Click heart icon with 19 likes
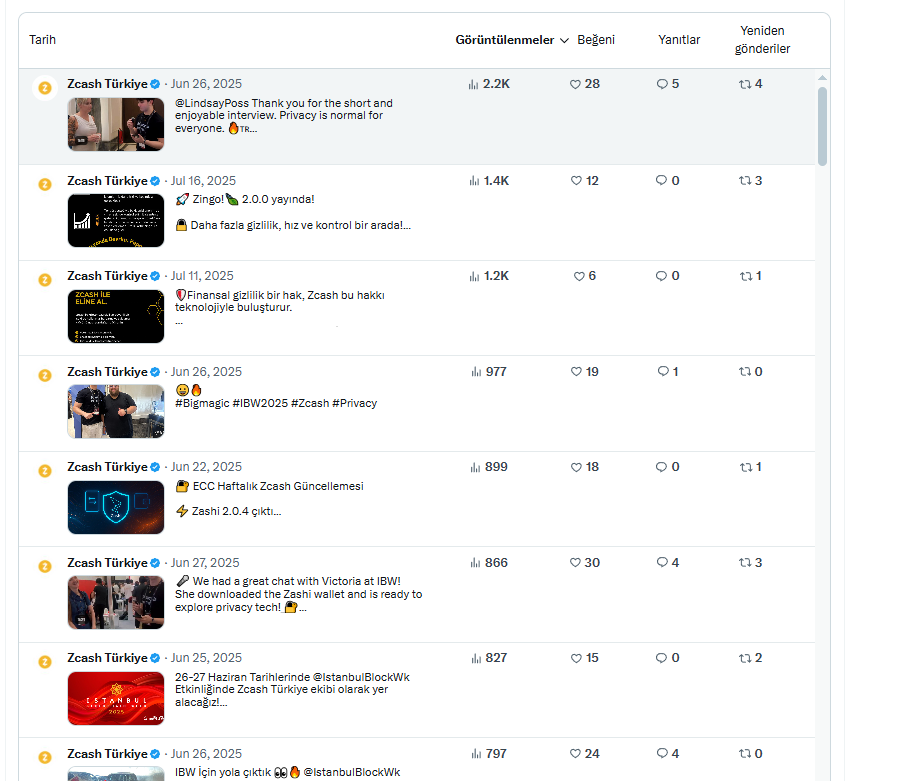This screenshot has height=781, width=911. (576, 372)
